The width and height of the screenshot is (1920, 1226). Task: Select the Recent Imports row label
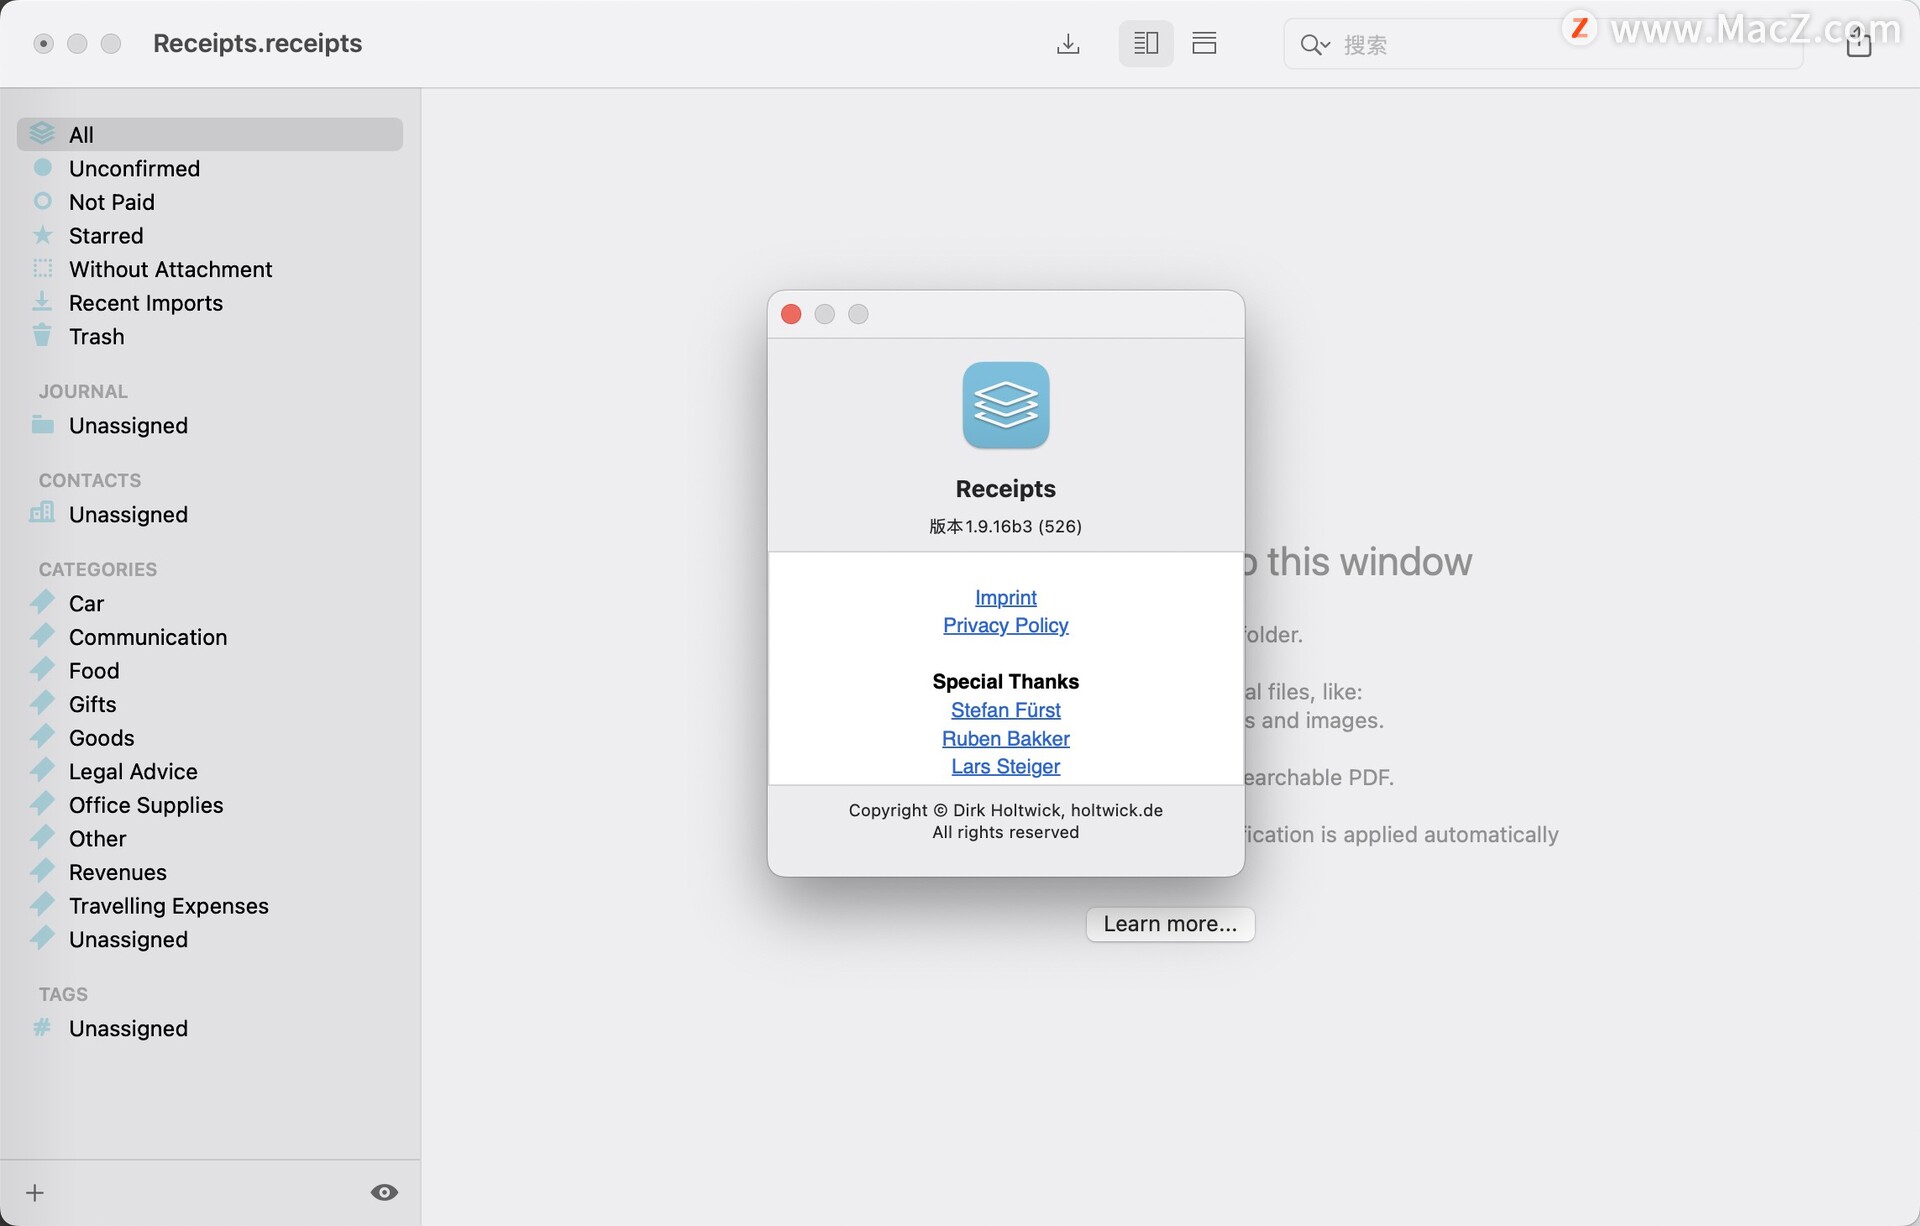(x=146, y=303)
